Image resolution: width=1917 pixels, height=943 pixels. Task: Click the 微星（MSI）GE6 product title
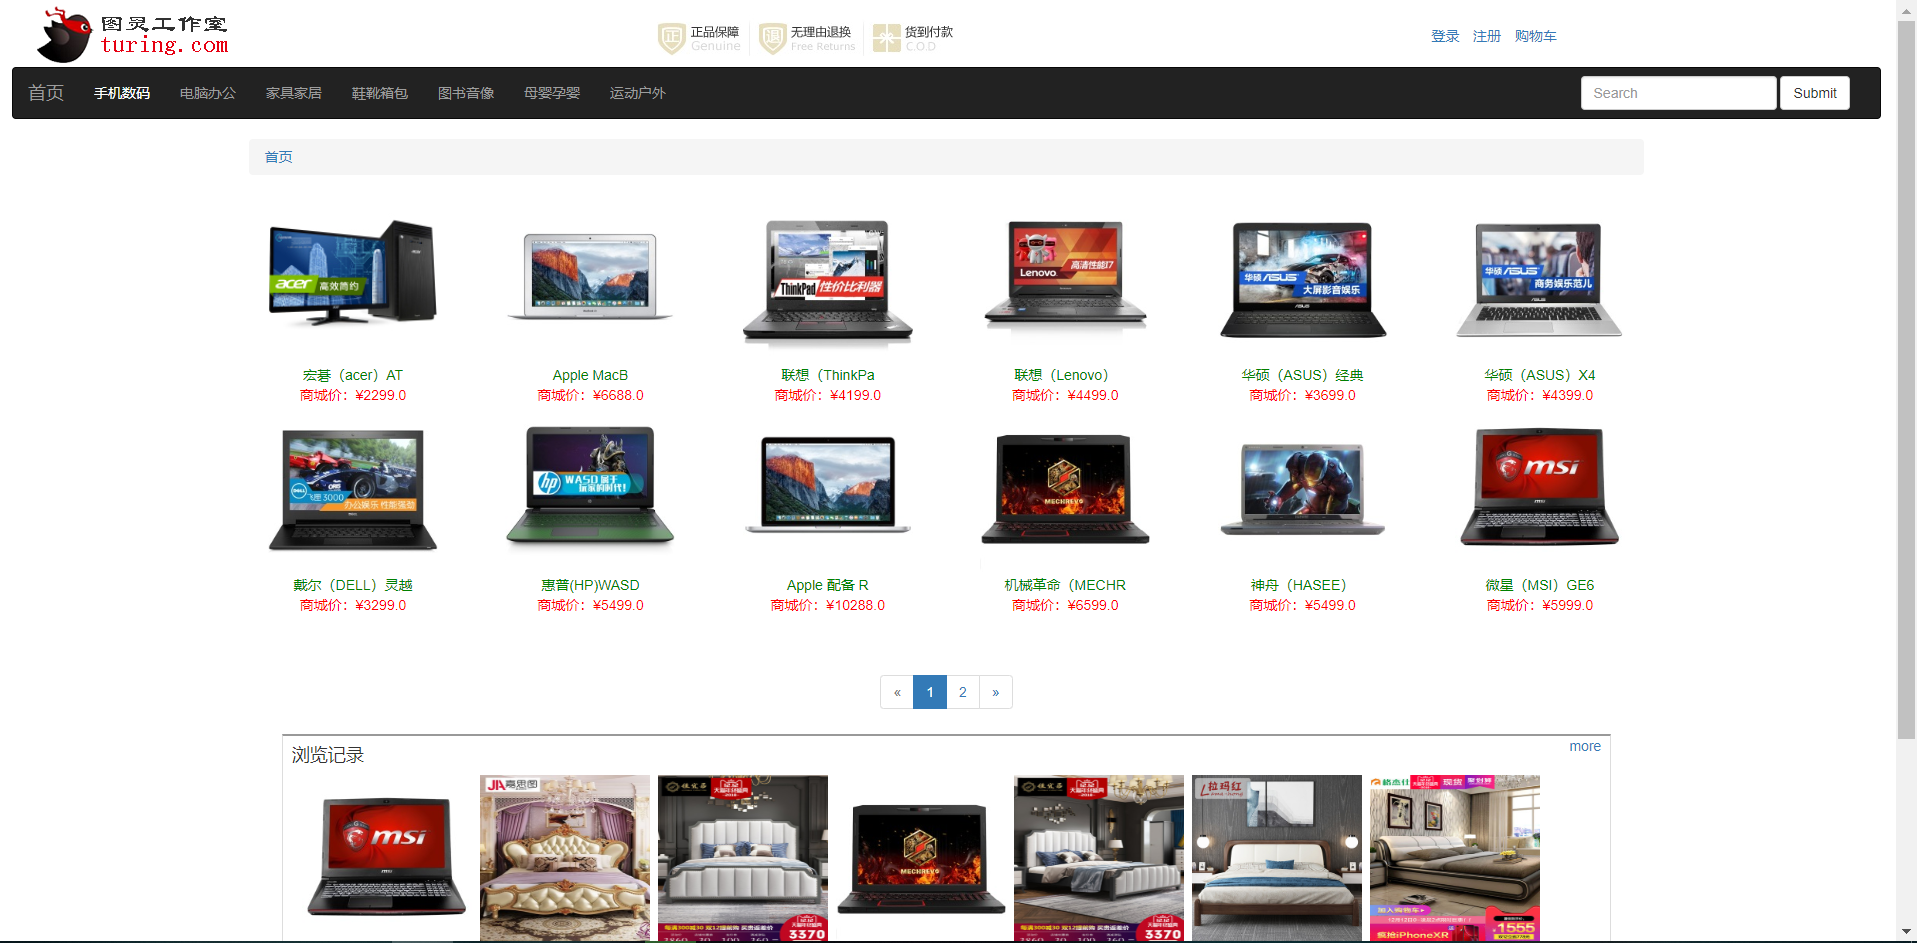pyautogui.click(x=1540, y=585)
